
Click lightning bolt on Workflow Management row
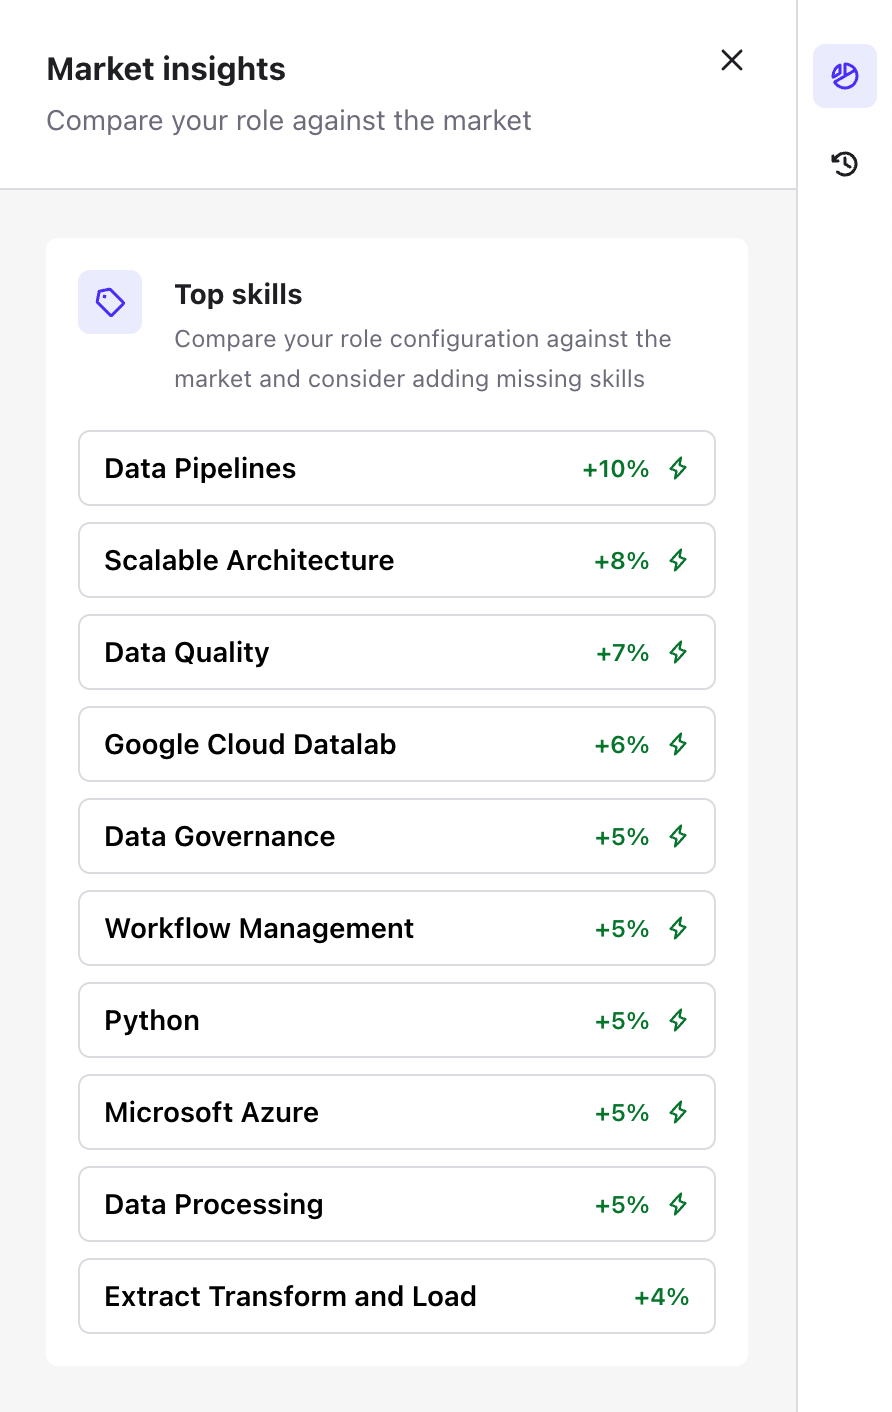point(678,928)
